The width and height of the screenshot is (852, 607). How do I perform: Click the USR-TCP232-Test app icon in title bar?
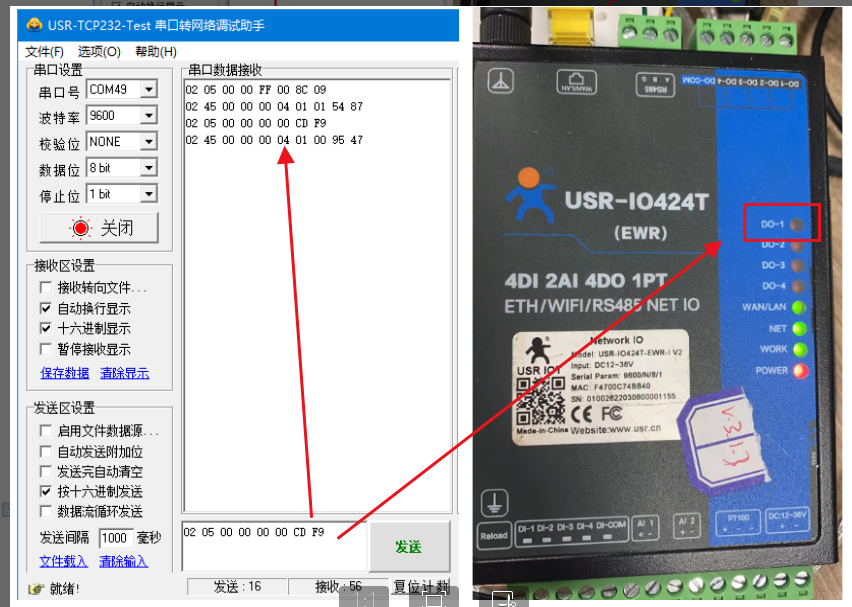[34, 25]
